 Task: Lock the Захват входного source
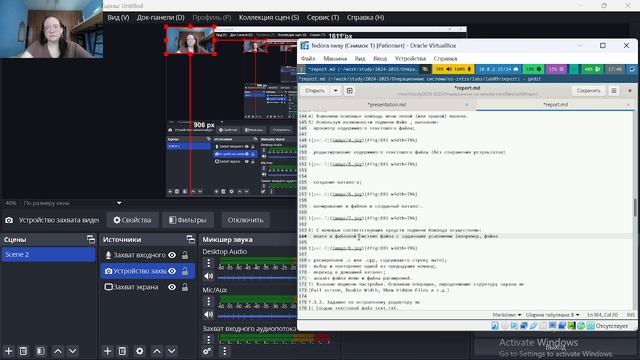(185, 255)
